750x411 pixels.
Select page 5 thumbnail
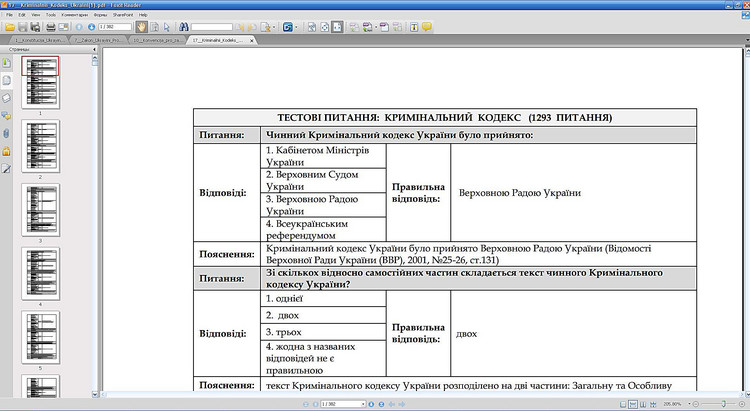[41, 337]
